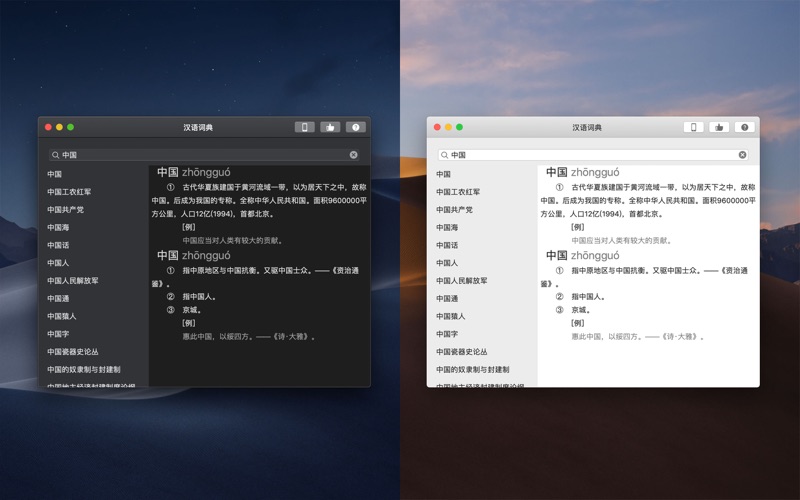Select 中国瓷器史论丛 in light window list

pyautogui.click(x=462, y=352)
